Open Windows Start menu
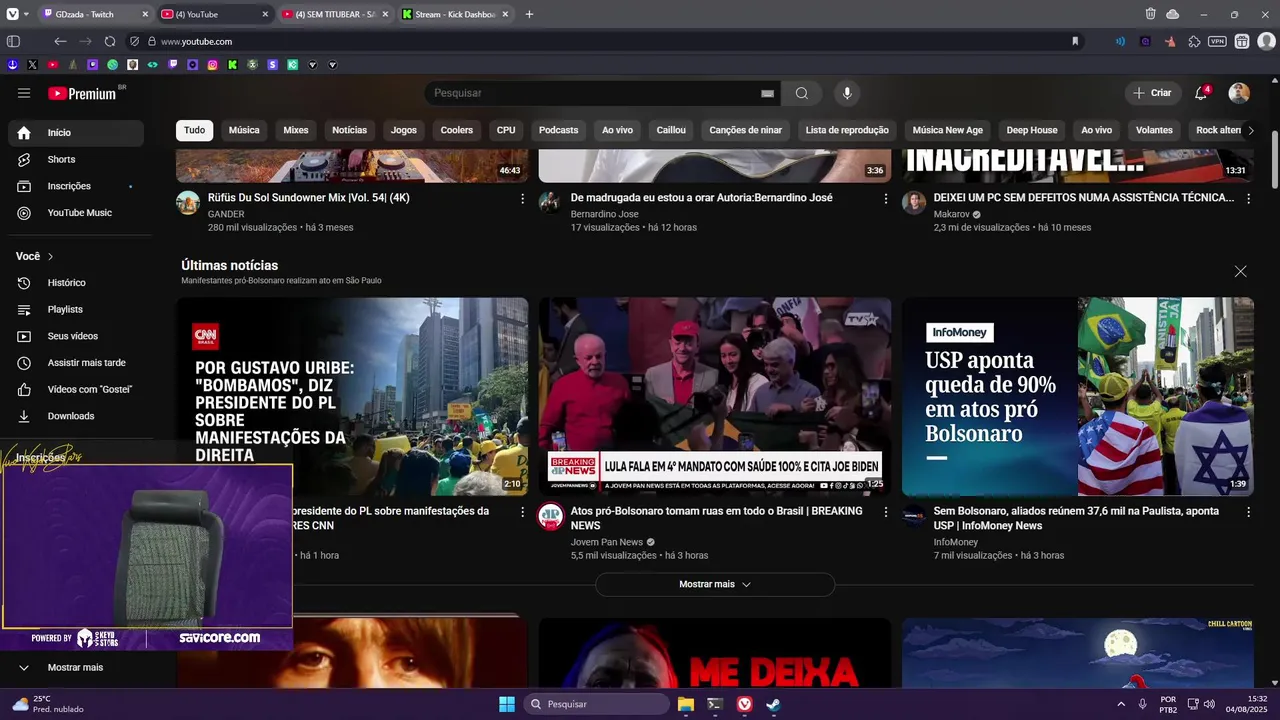 tap(507, 704)
